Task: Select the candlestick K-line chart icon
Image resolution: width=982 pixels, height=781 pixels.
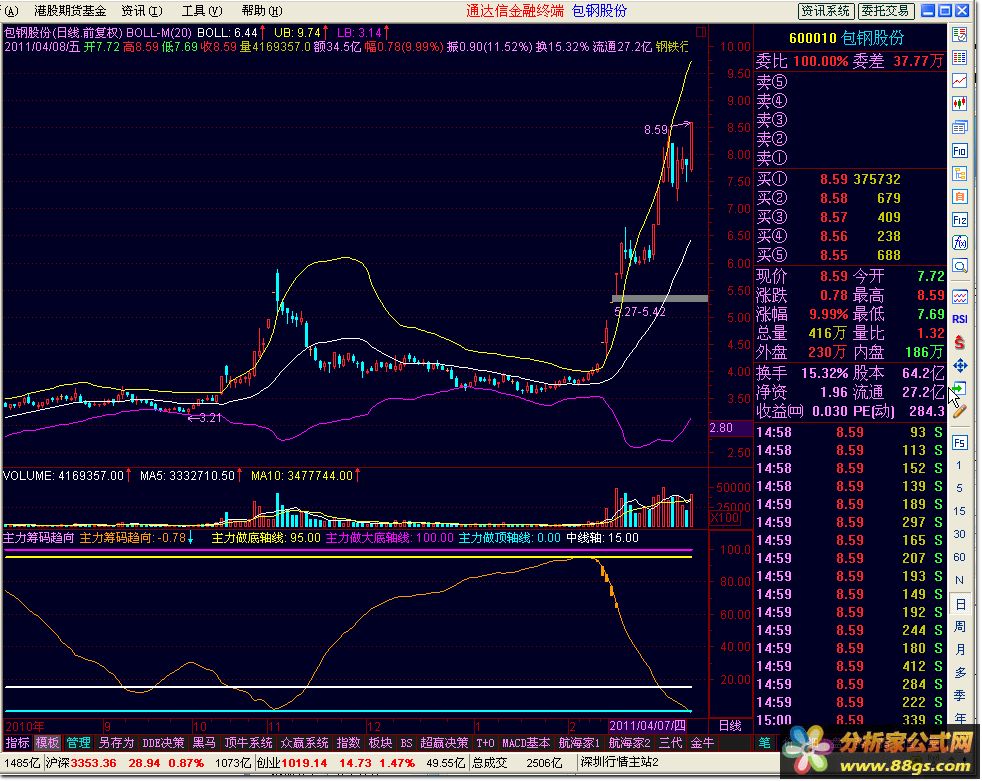Action: [959, 104]
